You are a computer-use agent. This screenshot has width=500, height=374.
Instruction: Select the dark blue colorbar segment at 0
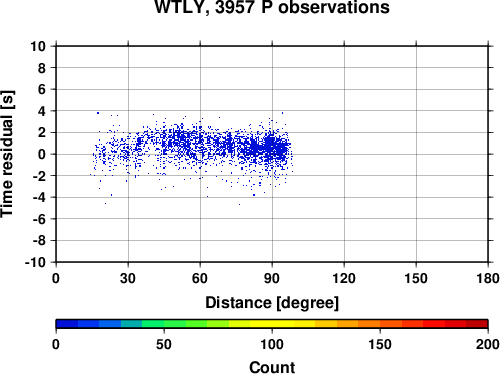click(67, 324)
